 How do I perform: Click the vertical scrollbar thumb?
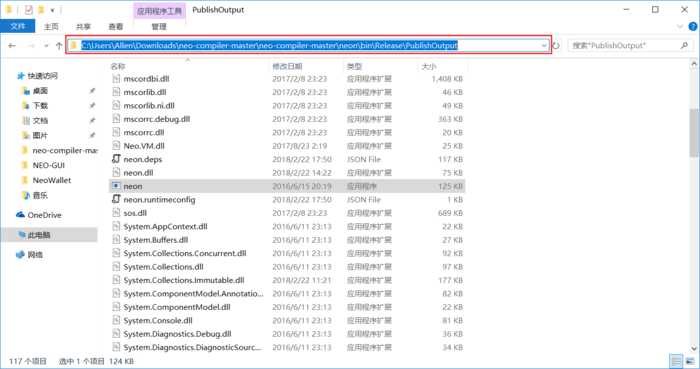pyautogui.click(x=694, y=133)
